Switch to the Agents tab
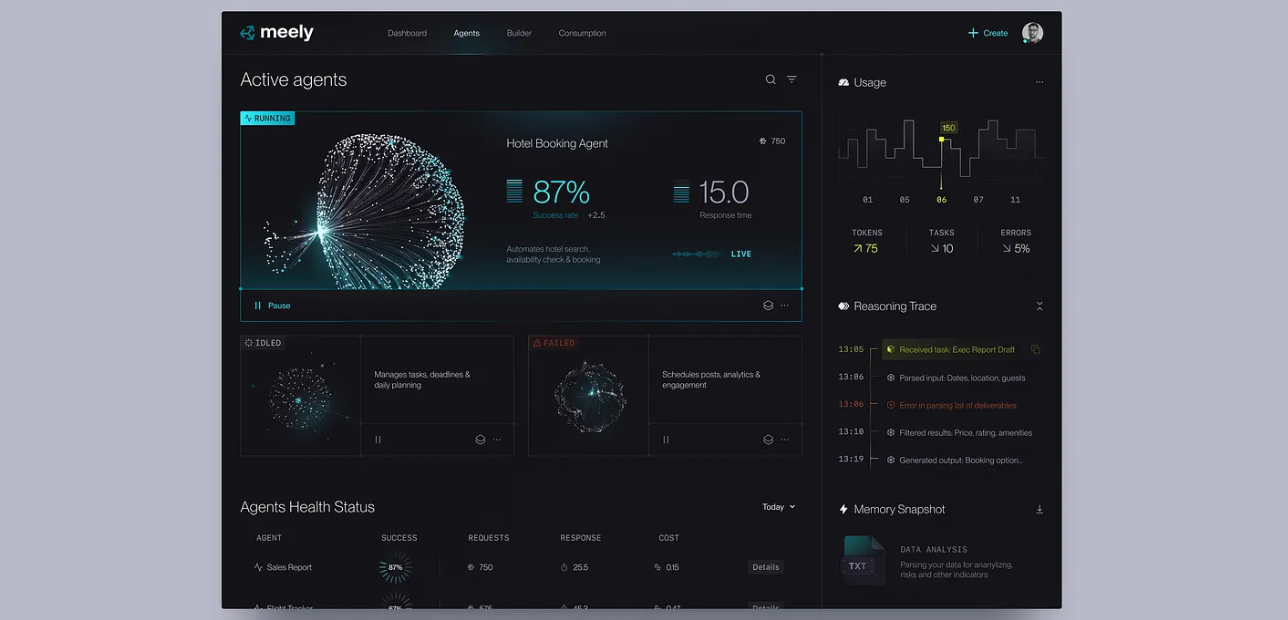The width and height of the screenshot is (1288, 620). tap(466, 33)
